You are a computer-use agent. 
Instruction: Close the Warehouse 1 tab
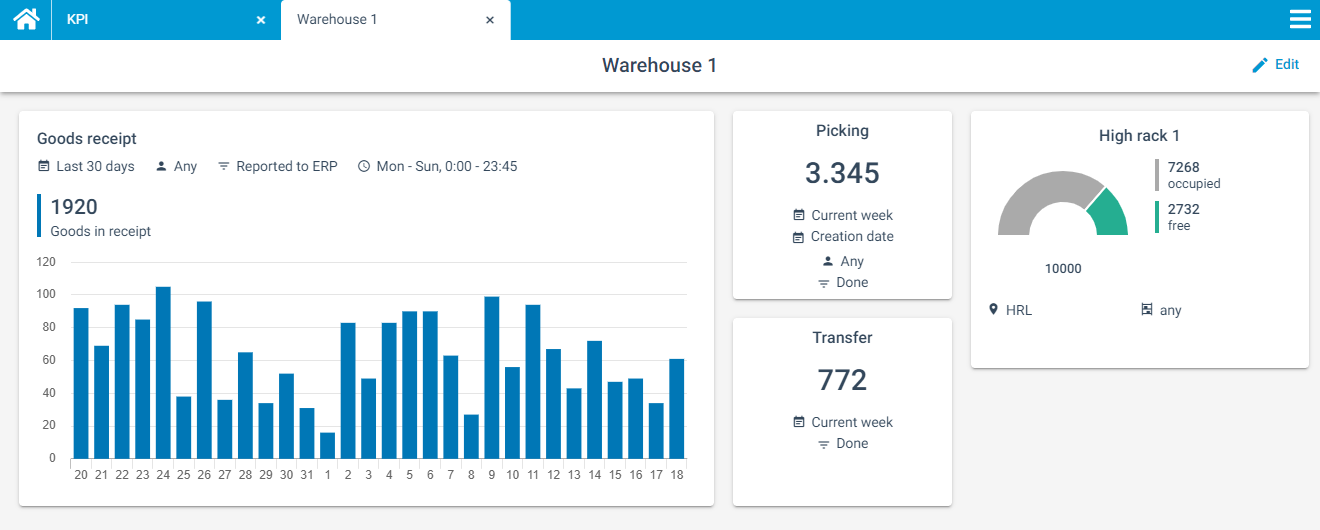coord(490,20)
